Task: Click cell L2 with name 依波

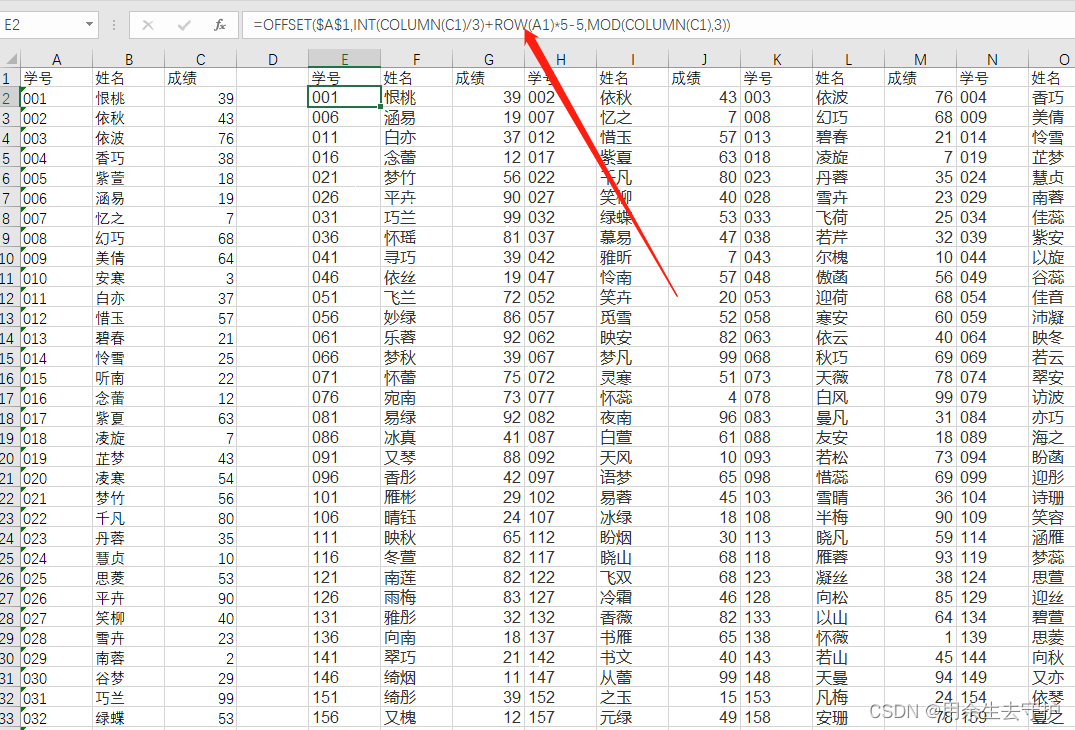Action: tap(848, 97)
